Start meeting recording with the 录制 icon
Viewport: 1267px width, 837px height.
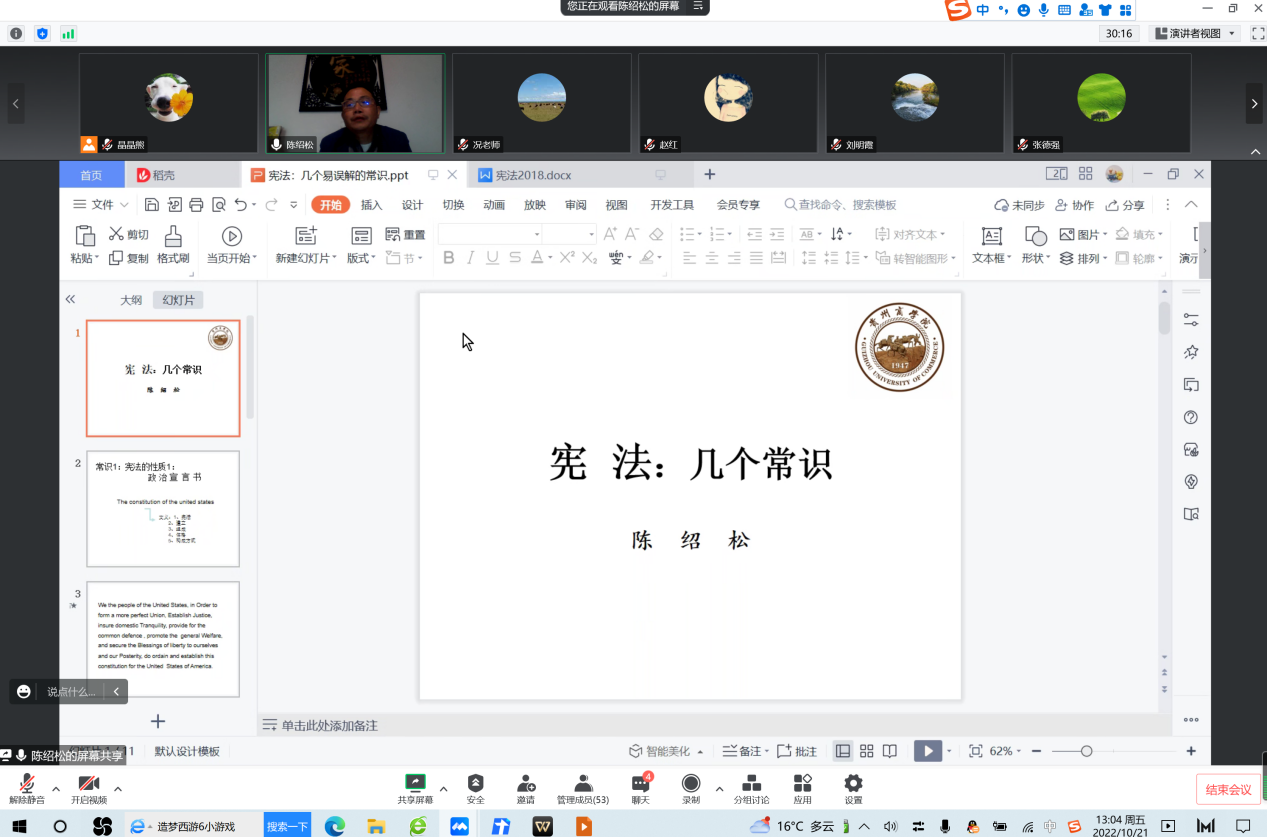pos(691,787)
